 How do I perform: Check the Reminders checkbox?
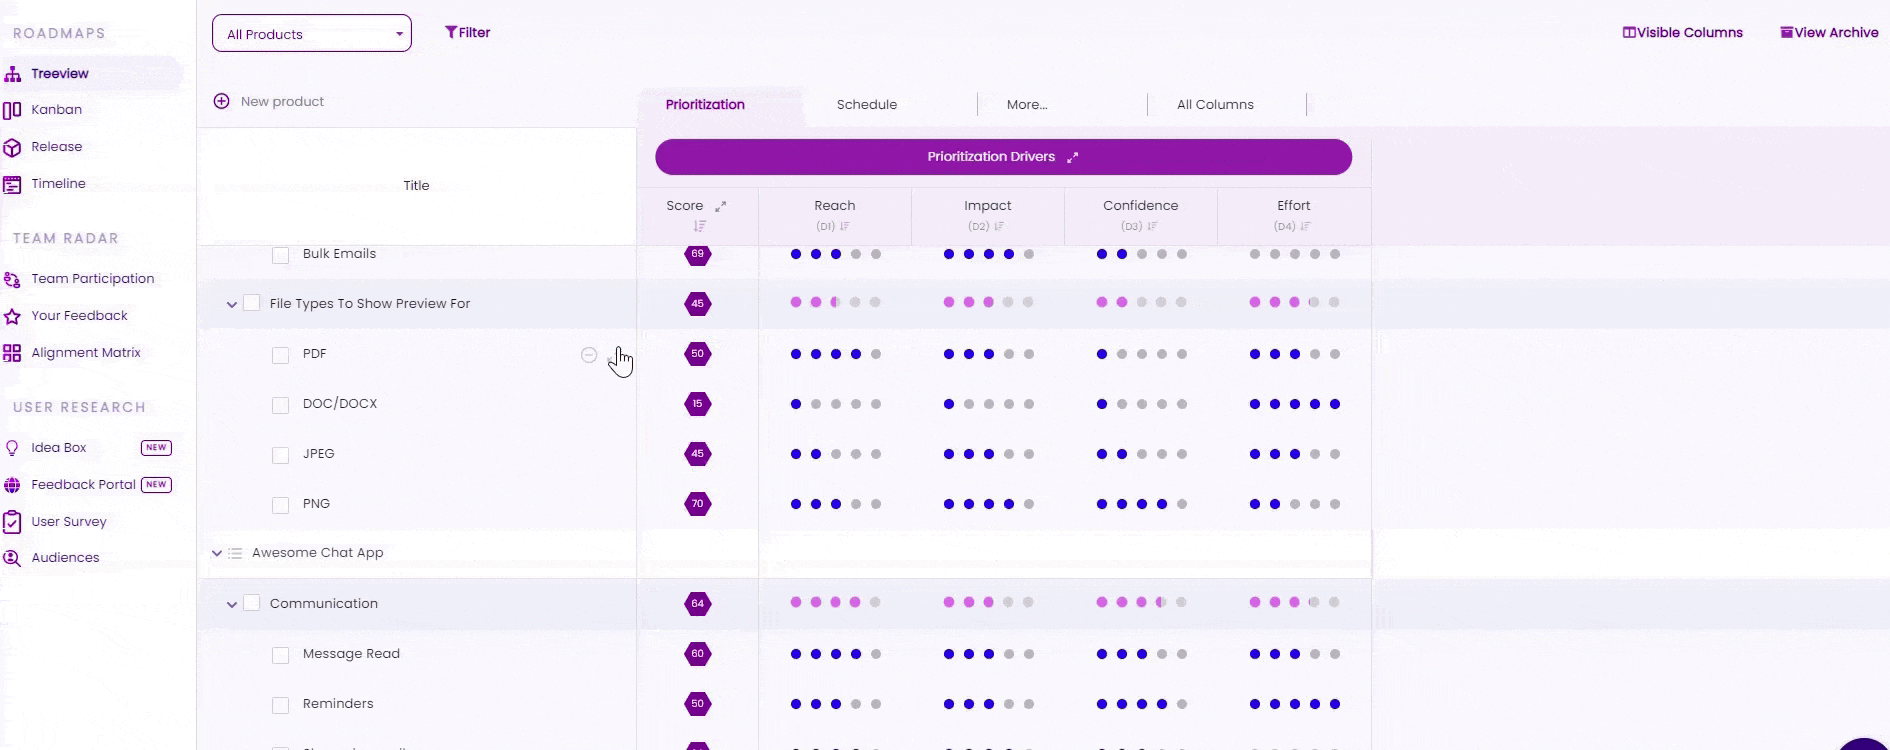click(x=281, y=705)
